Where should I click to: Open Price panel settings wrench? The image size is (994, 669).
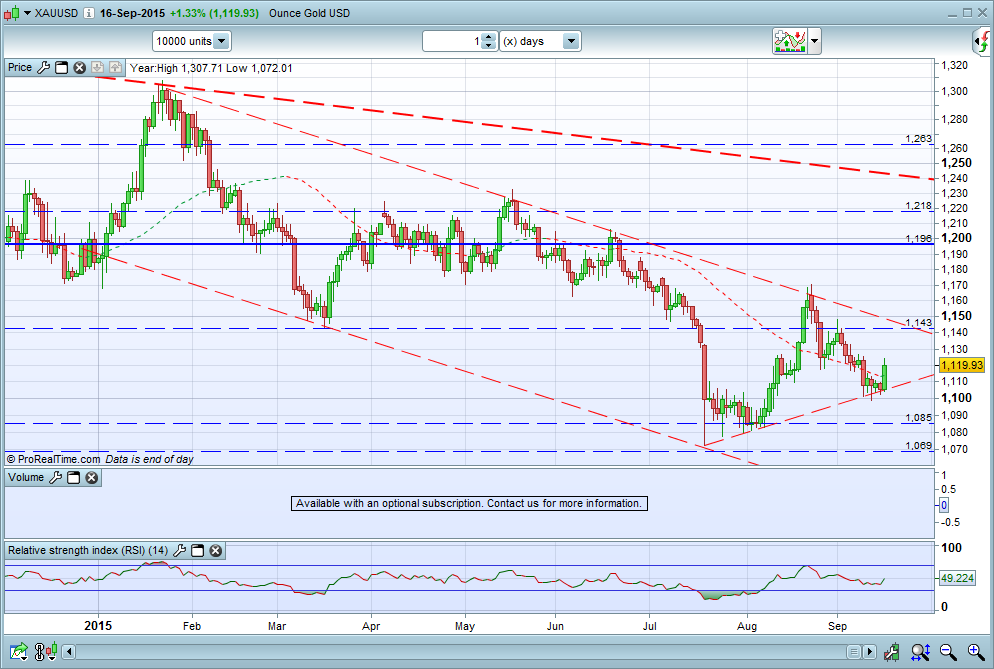point(43,68)
